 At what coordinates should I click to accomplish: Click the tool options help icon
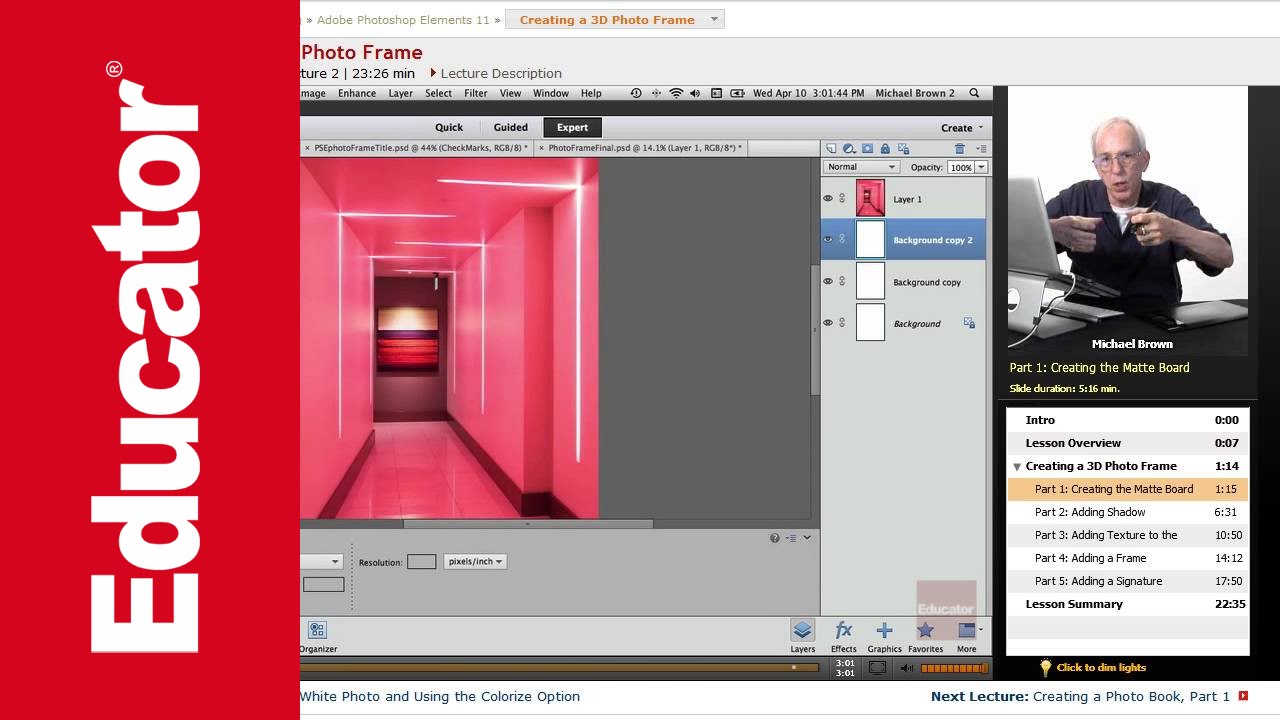(x=774, y=538)
